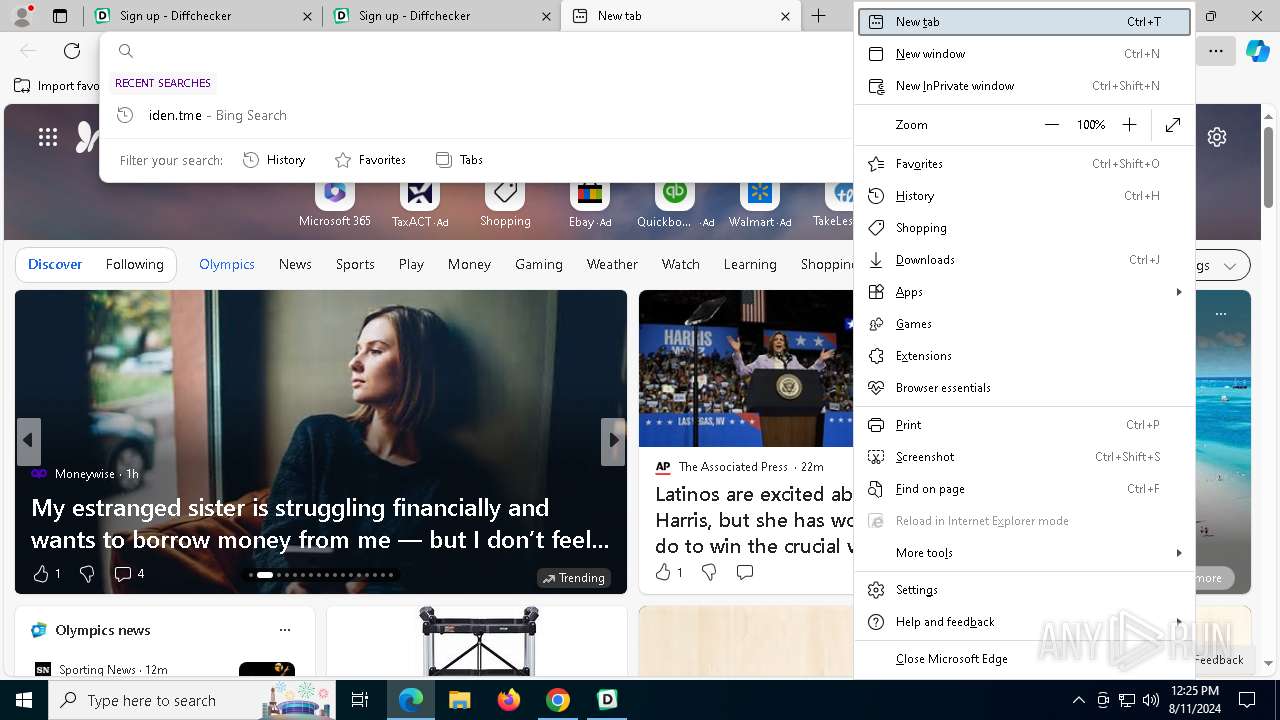The height and width of the screenshot is (720, 1280).
Task: Open Games menu entry
Action: [1024, 324]
